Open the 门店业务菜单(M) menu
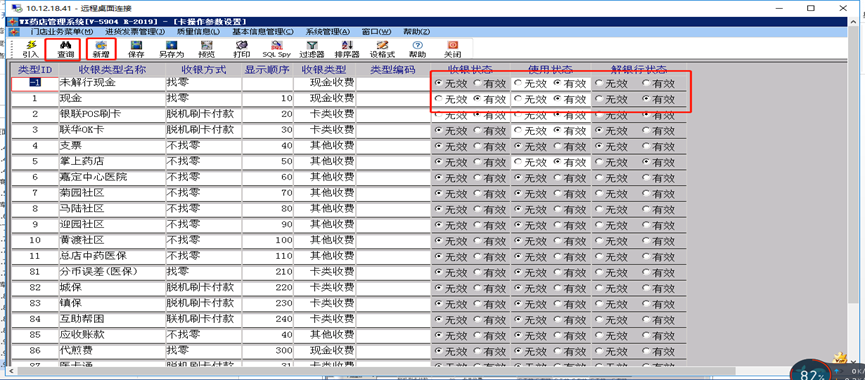Image resolution: width=865 pixels, height=380 pixels. pyautogui.click(x=61, y=32)
